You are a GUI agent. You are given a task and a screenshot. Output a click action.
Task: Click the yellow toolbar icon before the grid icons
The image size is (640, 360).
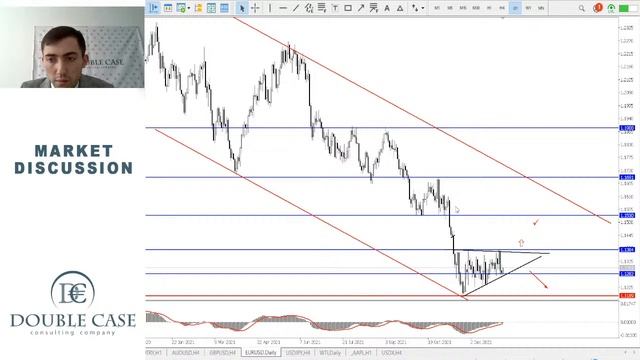pos(198,8)
